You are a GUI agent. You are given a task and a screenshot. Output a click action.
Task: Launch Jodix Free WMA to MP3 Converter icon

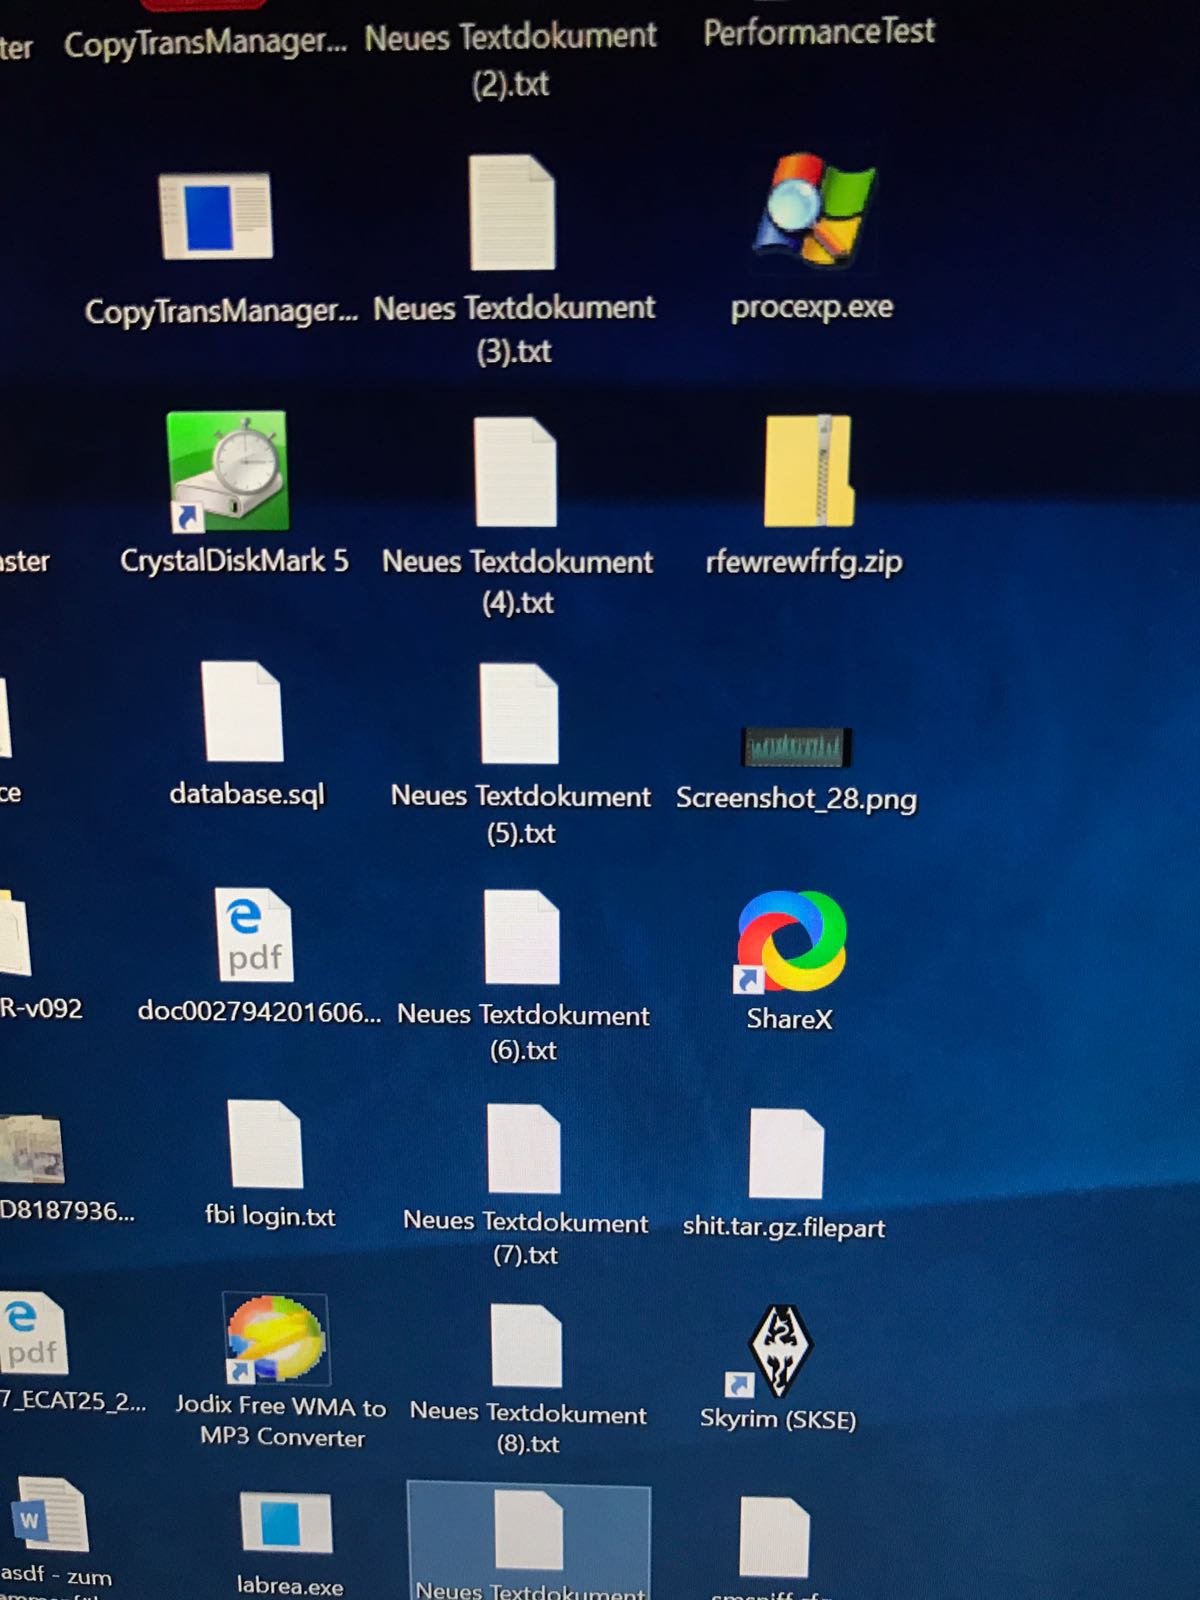(276, 1338)
